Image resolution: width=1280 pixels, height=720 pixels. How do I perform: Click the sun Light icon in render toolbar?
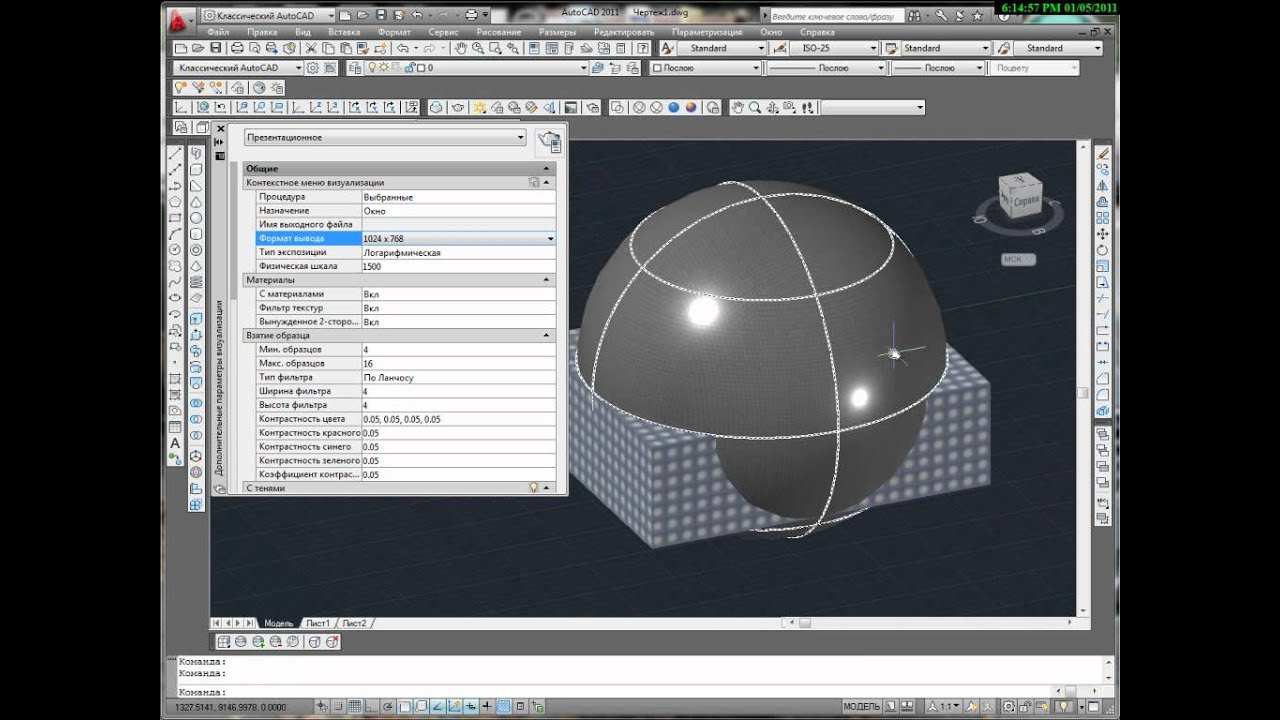click(480, 108)
